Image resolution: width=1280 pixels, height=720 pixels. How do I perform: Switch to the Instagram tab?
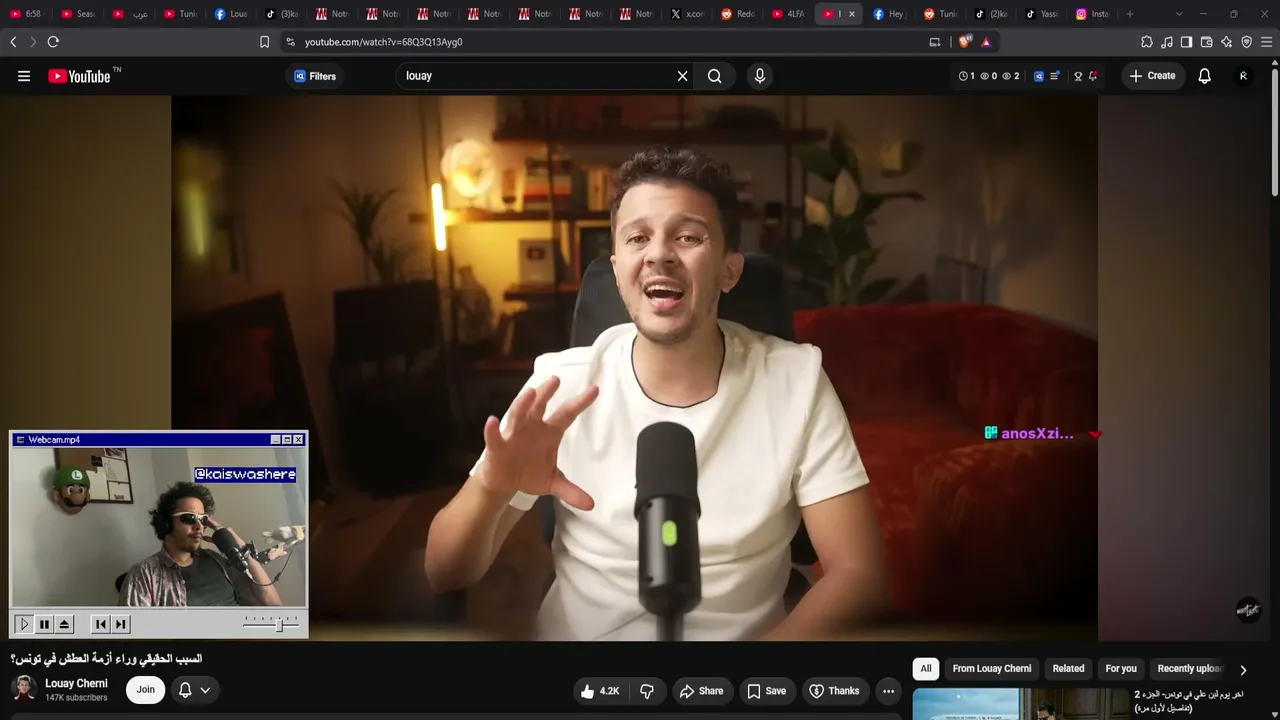(x=1093, y=14)
